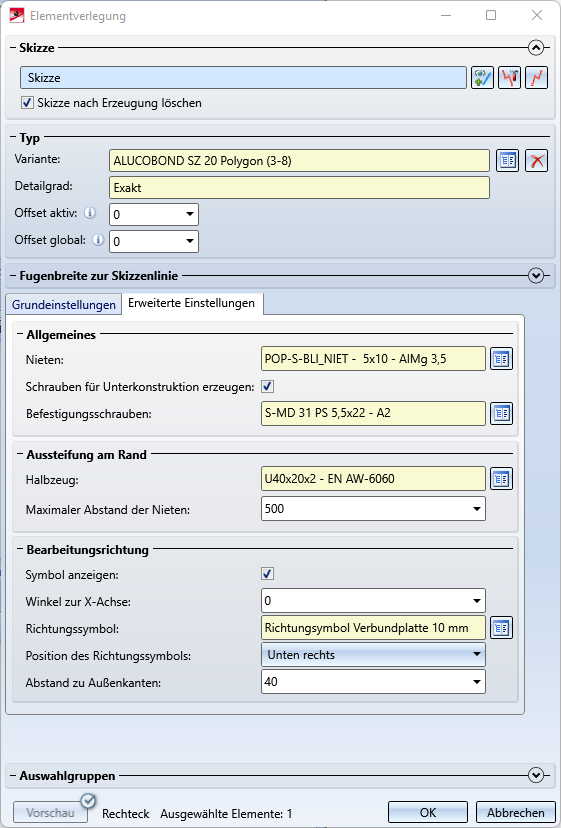Click the Vorschau preview button
The height and width of the screenshot is (828, 561).
[50, 813]
